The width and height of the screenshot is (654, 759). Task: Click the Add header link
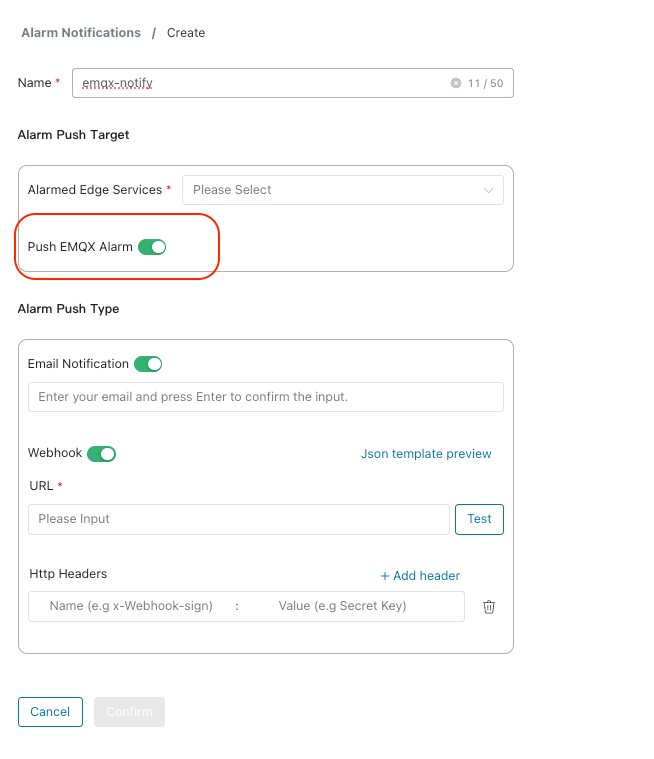point(420,576)
